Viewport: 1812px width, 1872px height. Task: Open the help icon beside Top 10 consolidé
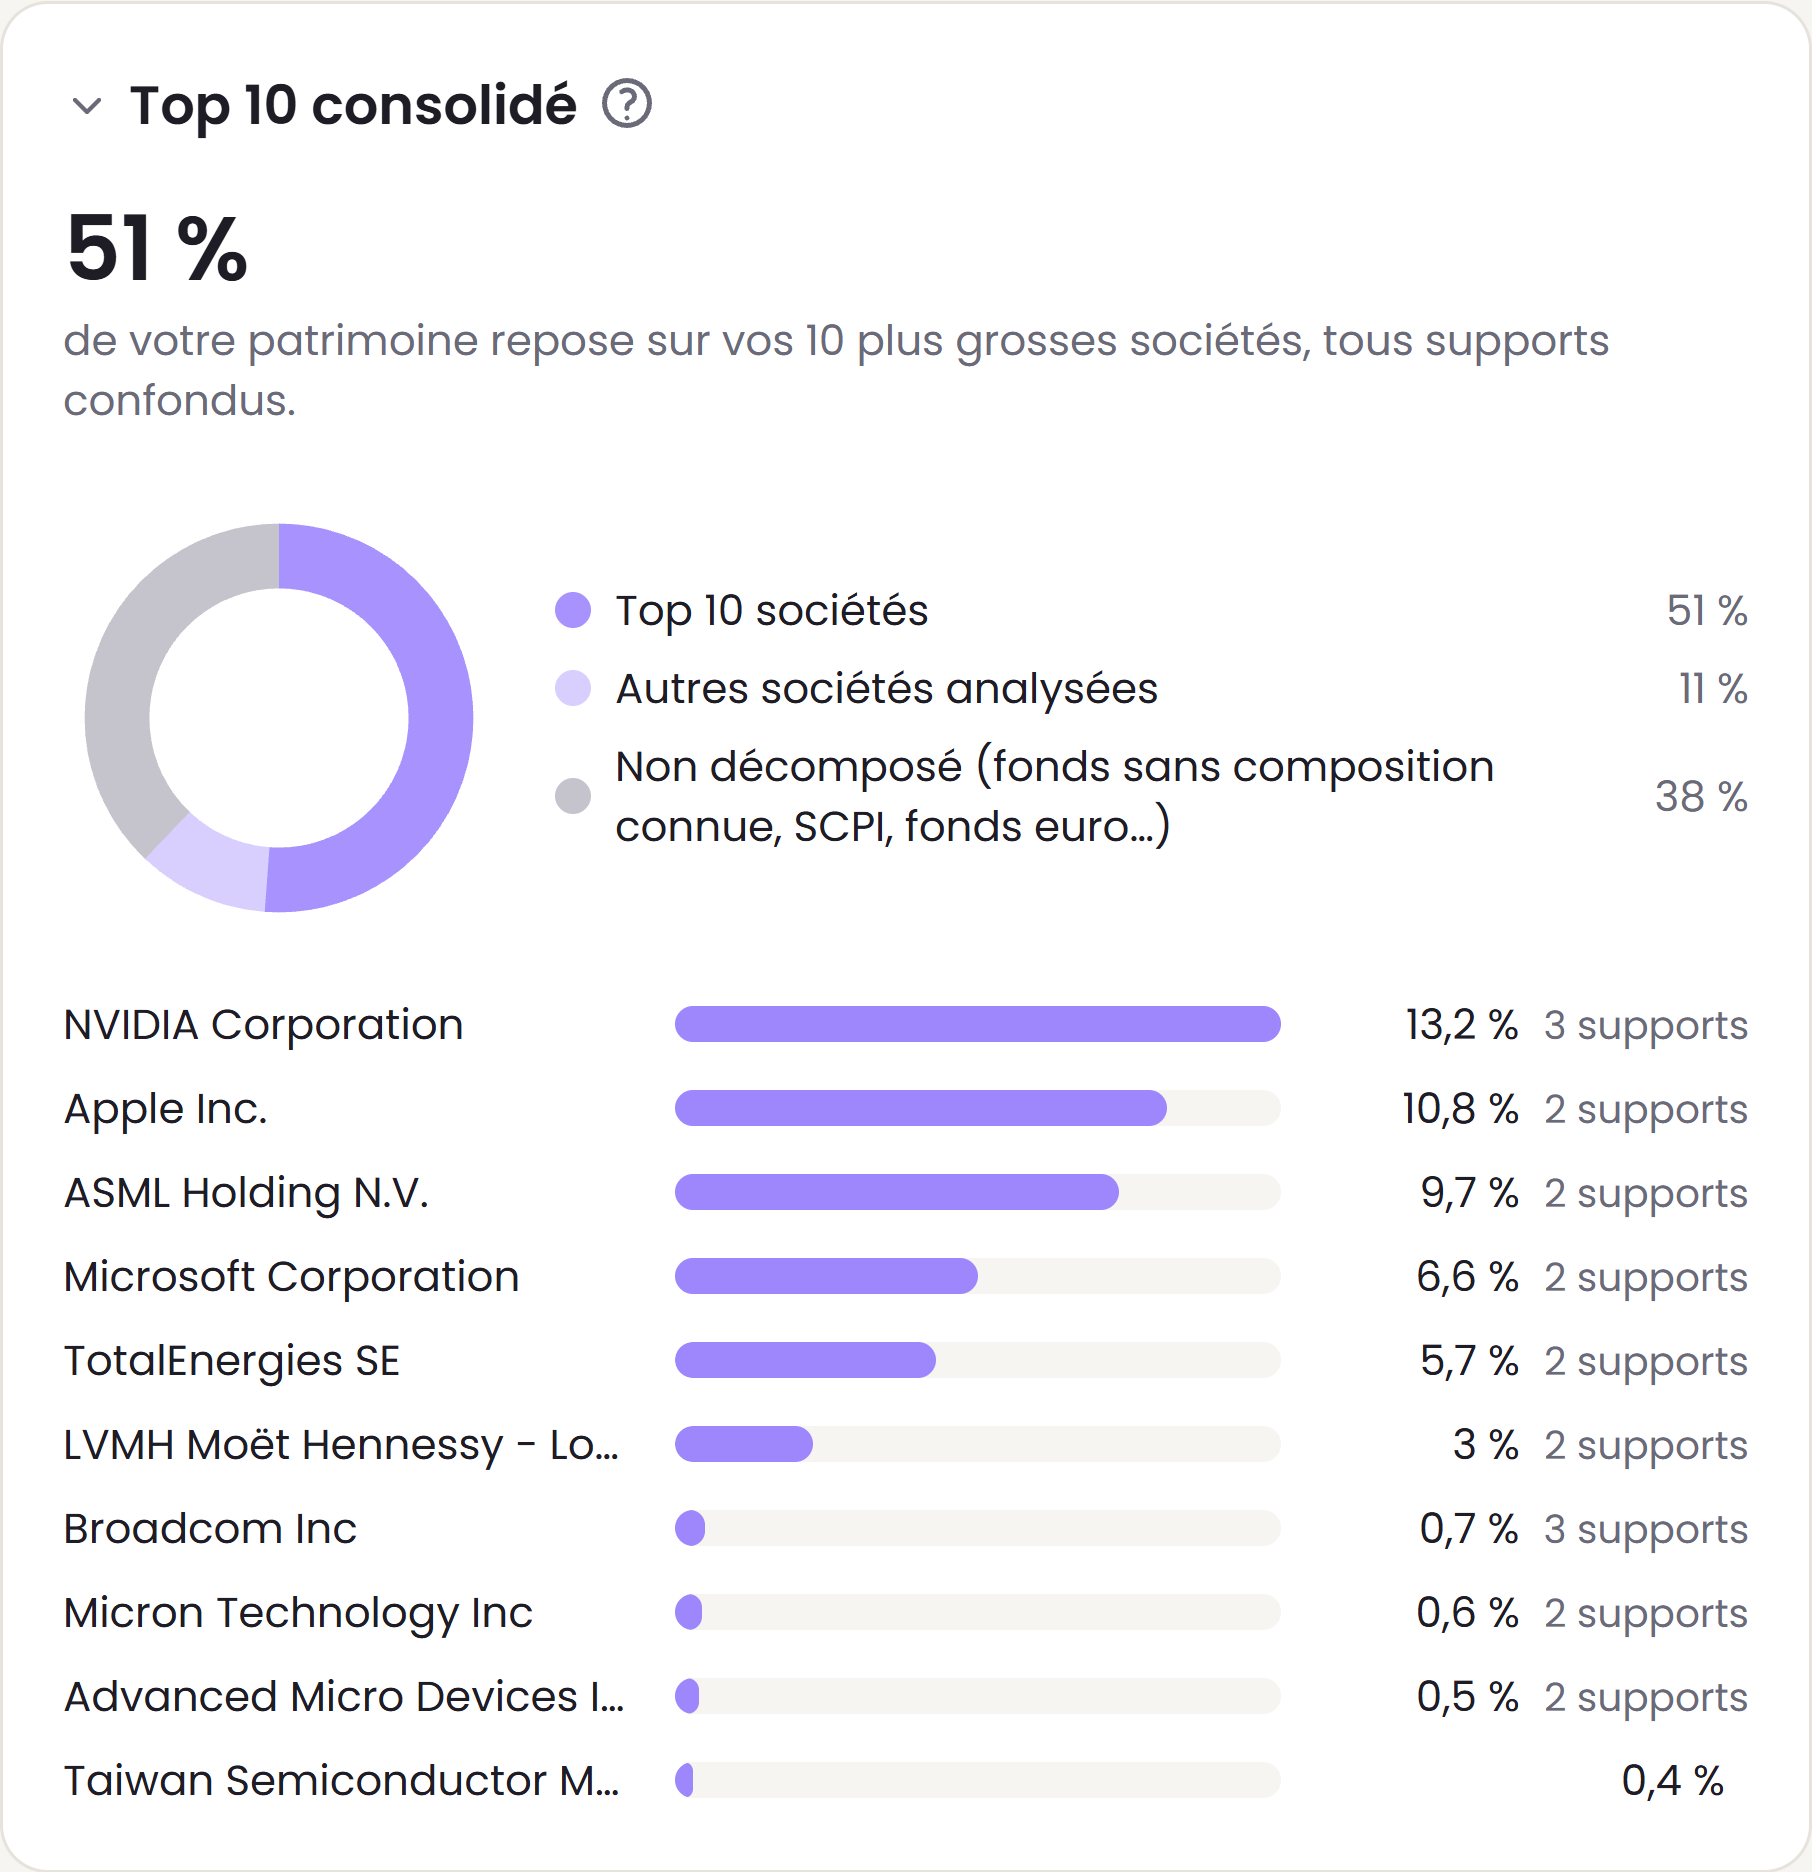[627, 104]
